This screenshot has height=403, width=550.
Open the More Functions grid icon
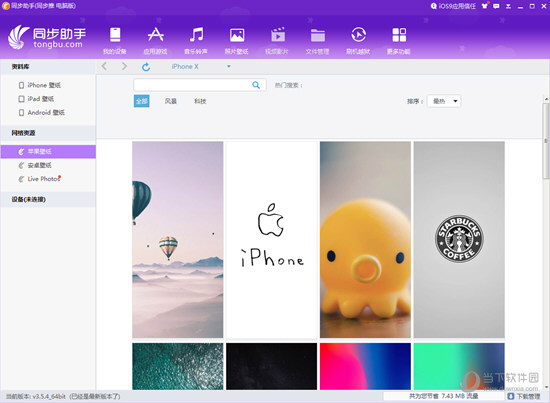[x=399, y=35]
